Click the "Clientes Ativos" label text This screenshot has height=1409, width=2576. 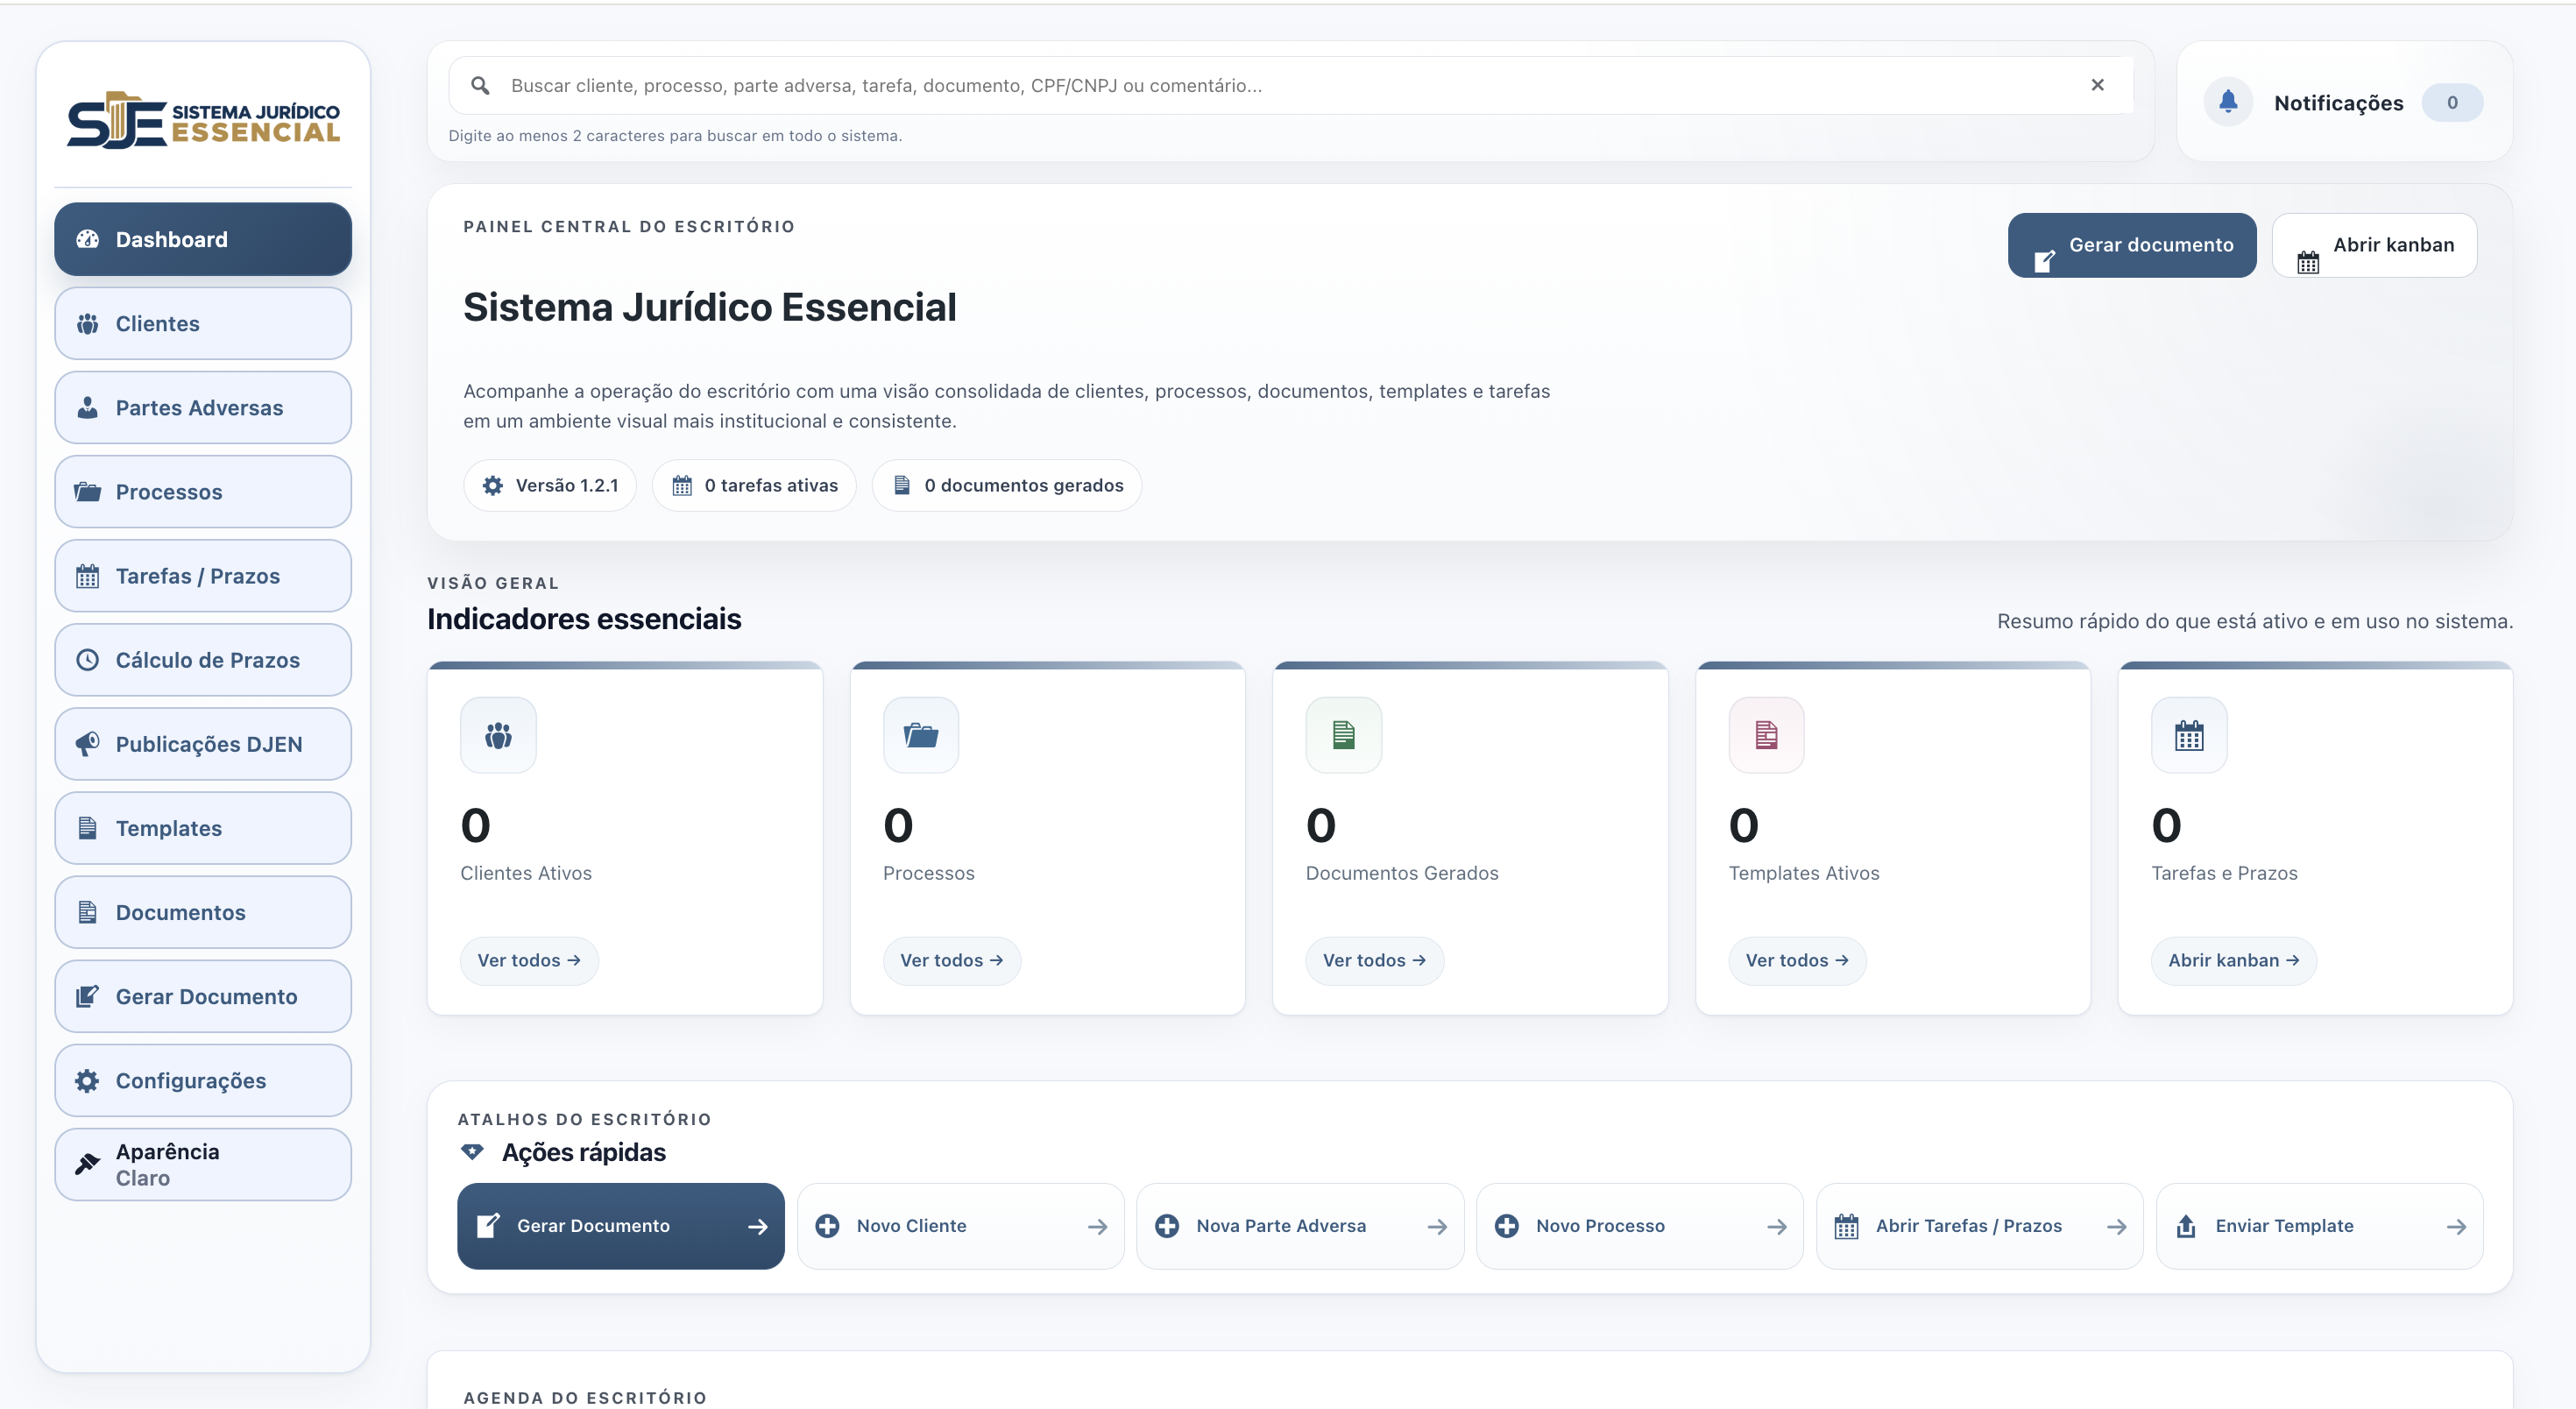pyautogui.click(x=526, y=873)
